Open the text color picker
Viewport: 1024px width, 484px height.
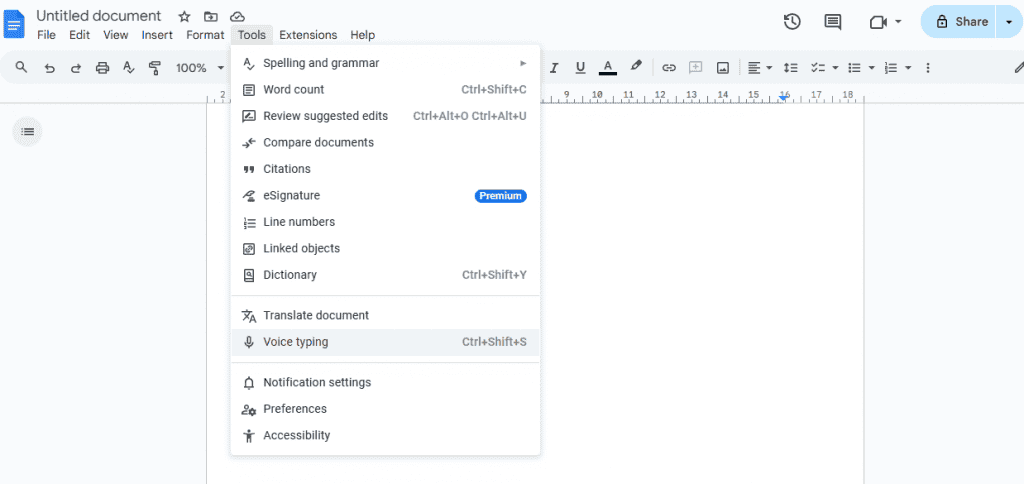pos(608,68)
